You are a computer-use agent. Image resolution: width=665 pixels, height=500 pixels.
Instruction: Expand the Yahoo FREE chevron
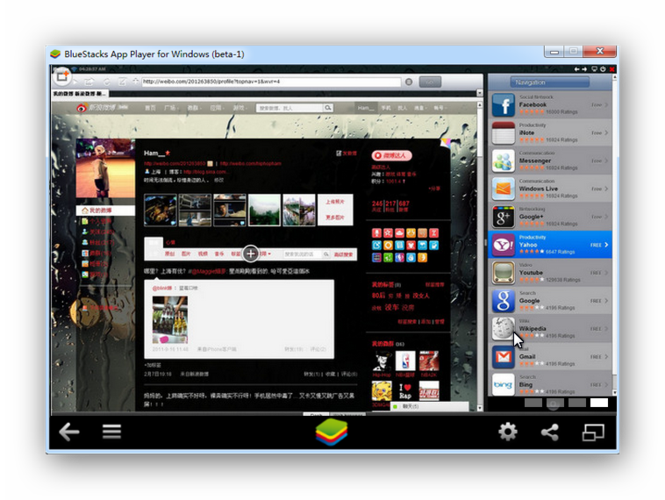(x=606, y=245)
